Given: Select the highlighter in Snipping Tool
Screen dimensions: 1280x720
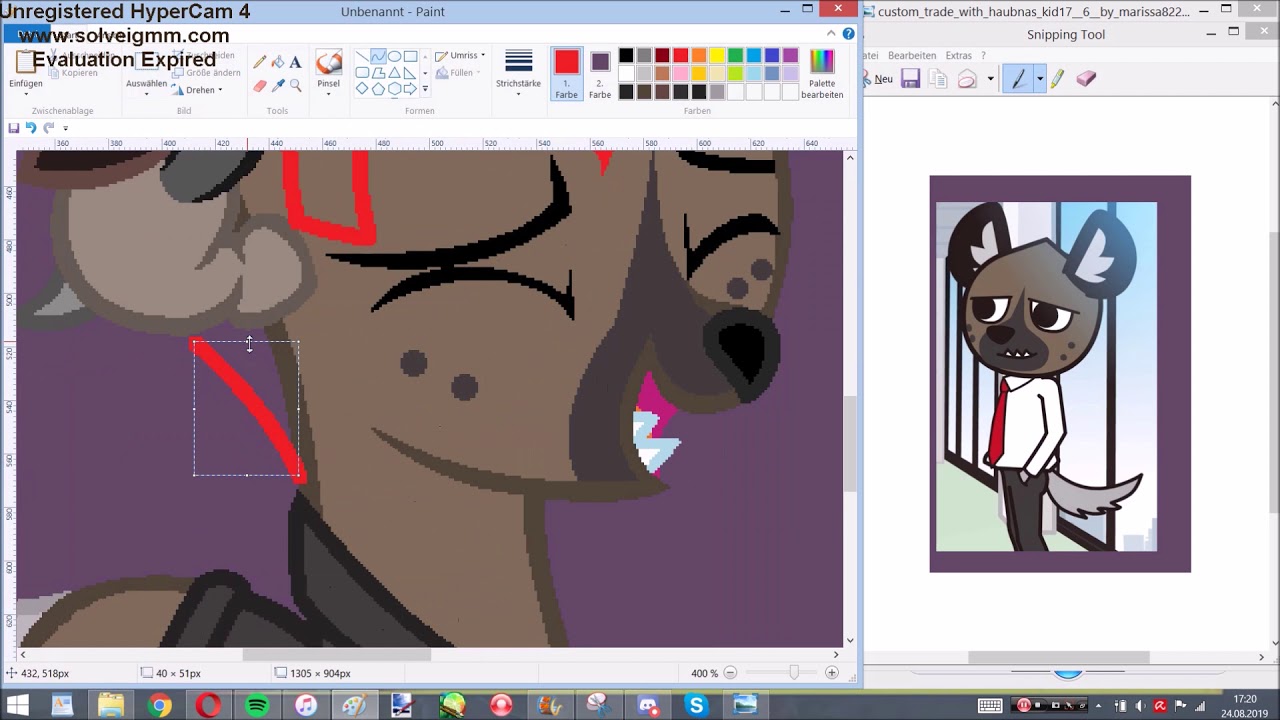Looking at the screenshot, I should click(x=1057, y=79).
